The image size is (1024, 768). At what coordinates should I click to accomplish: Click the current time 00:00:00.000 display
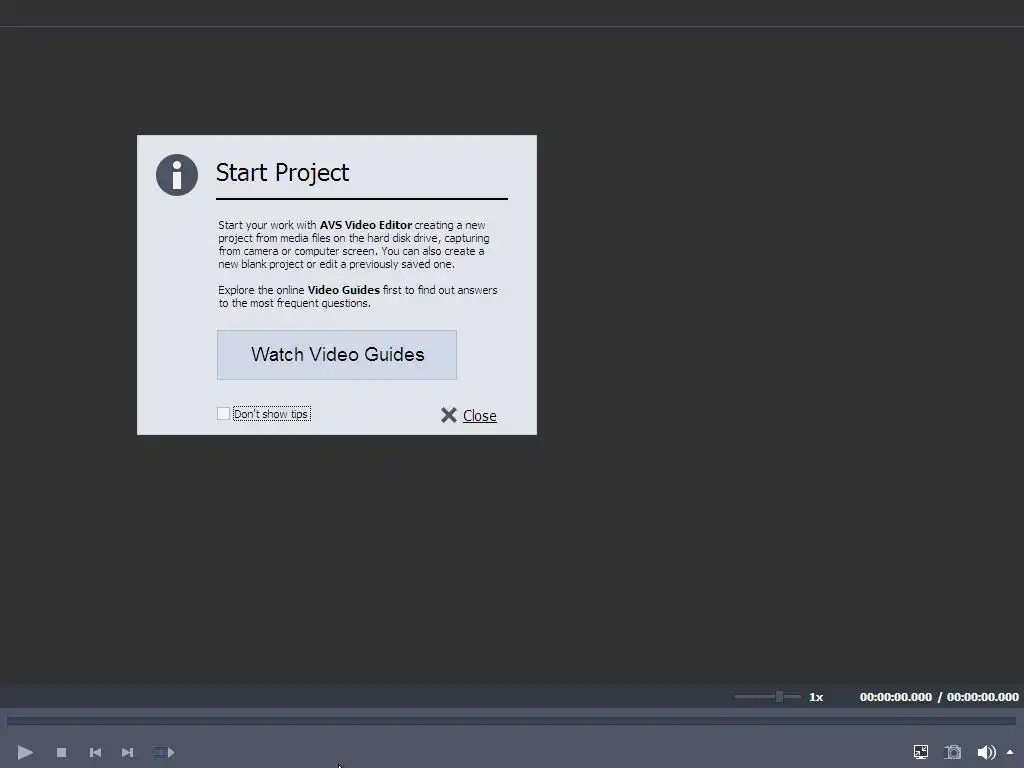pyautogui.click(x=895, y=697)
